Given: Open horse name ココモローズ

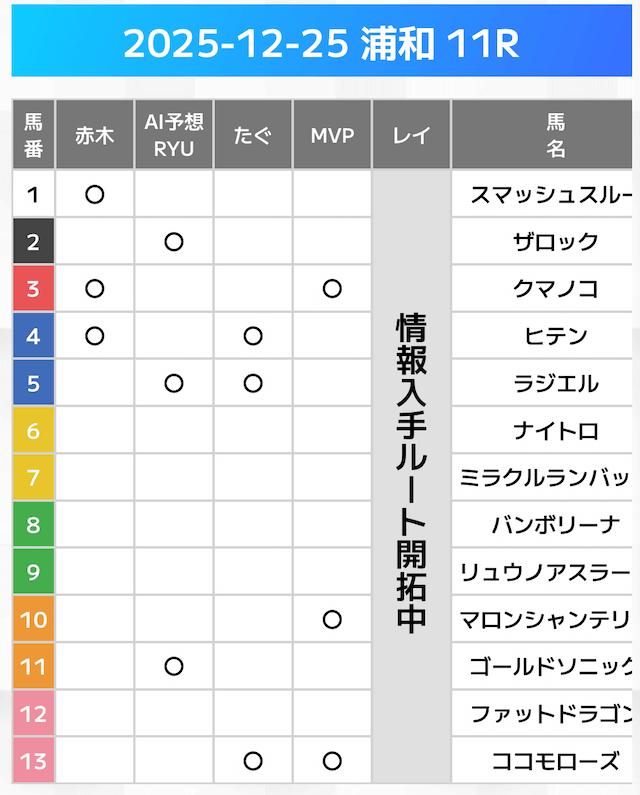Looking at the screenshot, I should click(x=555, y=761).
